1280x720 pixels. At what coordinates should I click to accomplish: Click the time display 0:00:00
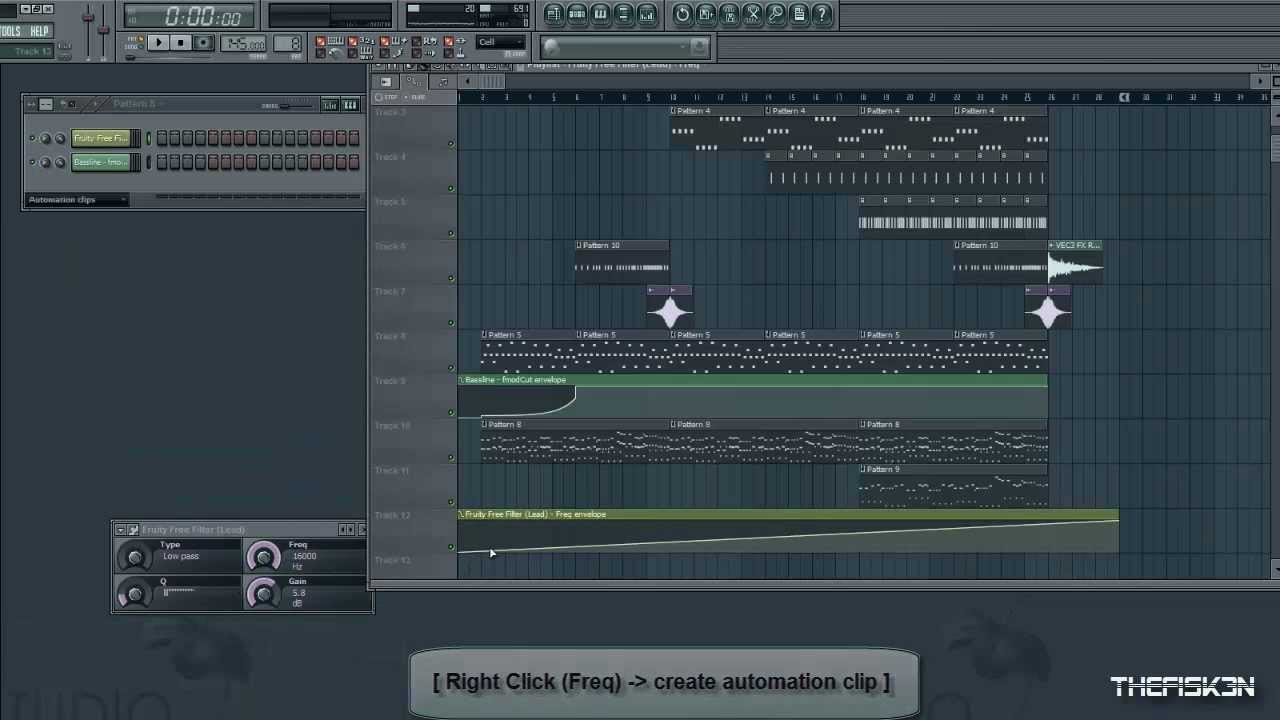point(203,17)
